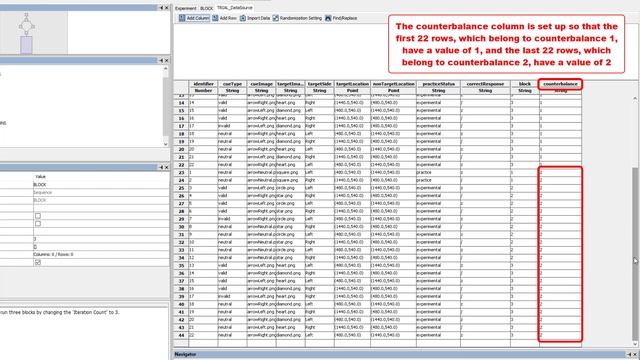
Task: Click the practiceStatus column header
Action: point(438,84)
